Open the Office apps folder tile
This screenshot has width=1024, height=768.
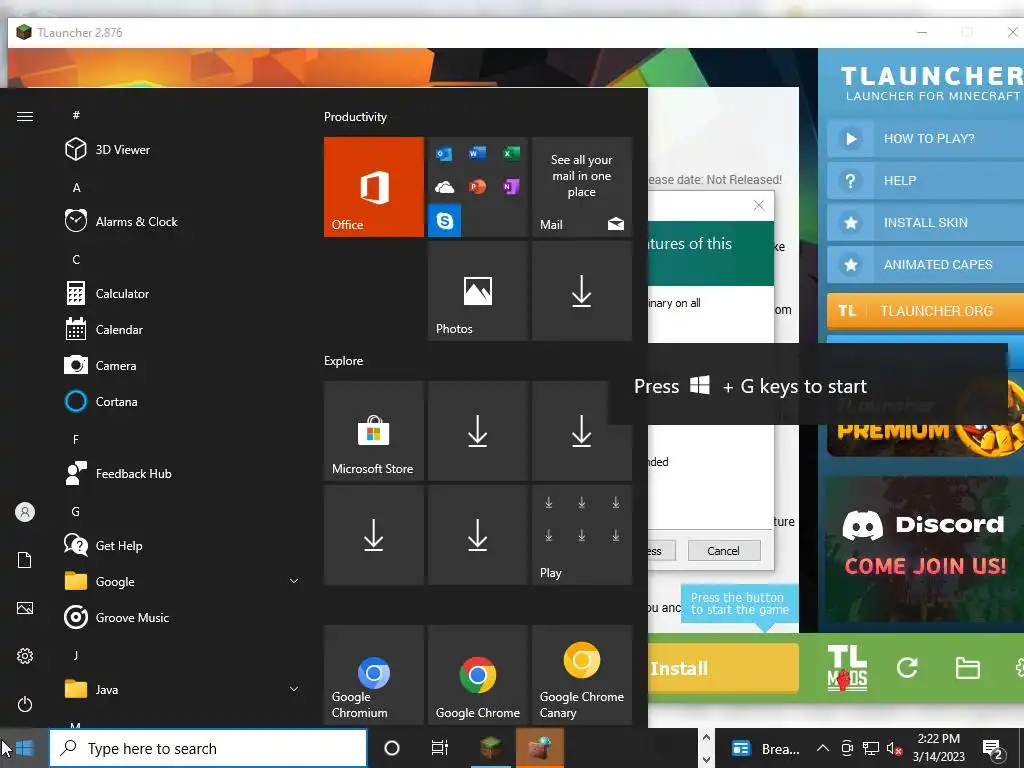[x=477, y=187]
